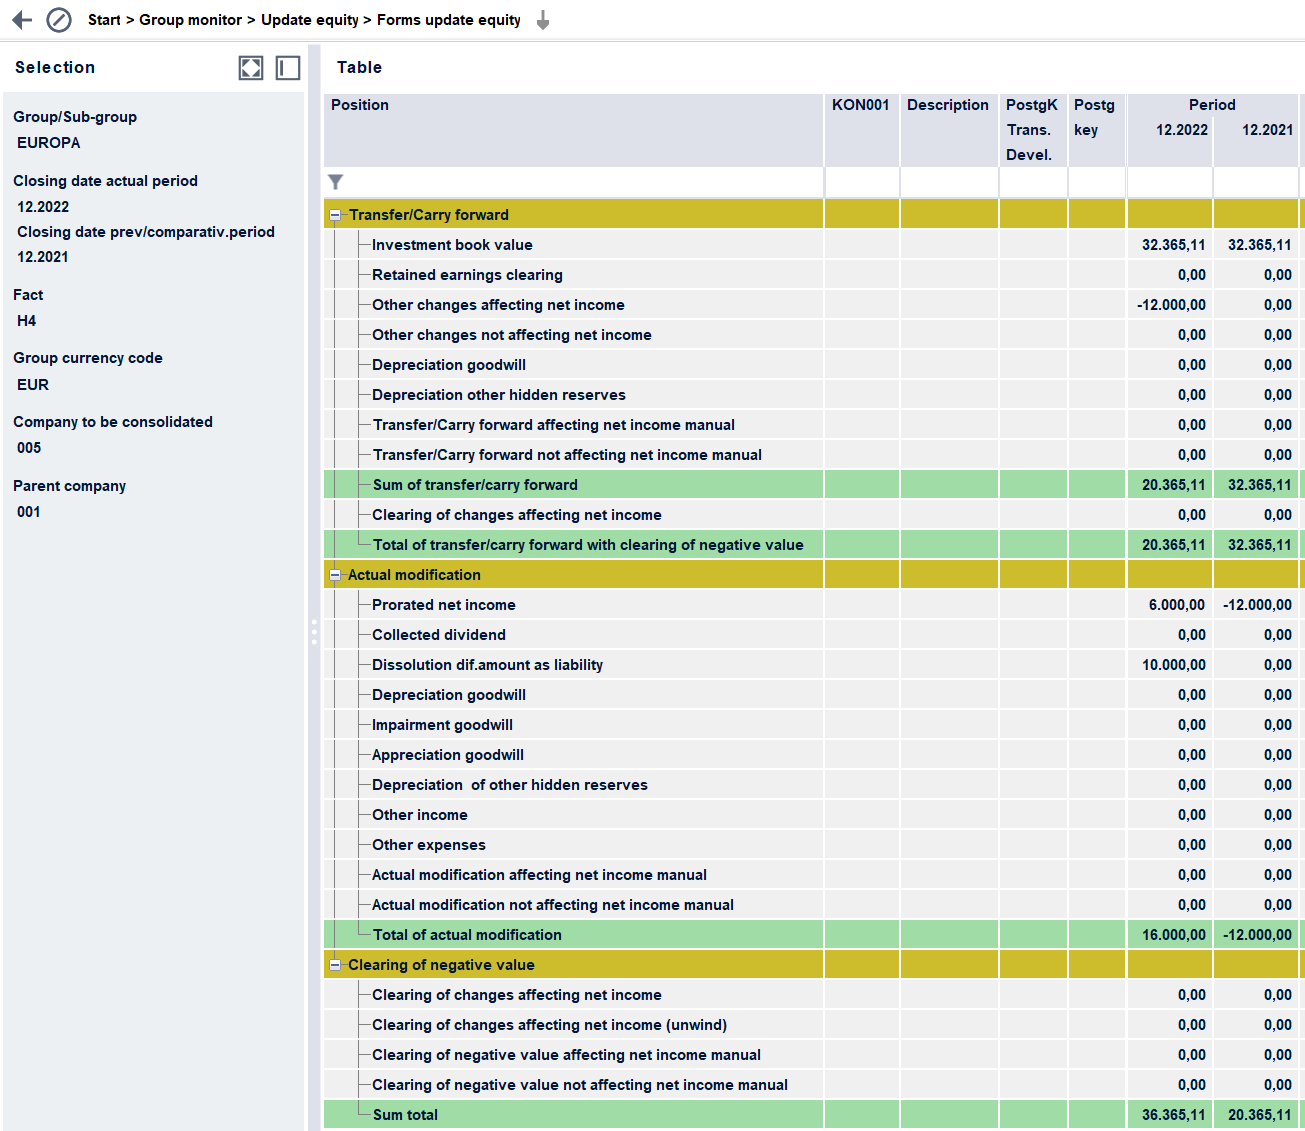Click the EUR group currency code value

pos(33,385)
